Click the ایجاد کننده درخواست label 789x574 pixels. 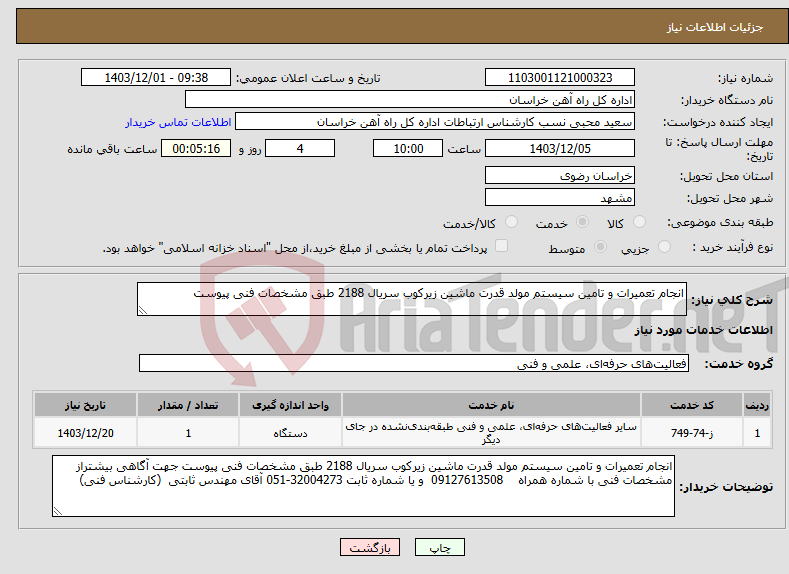tap(718, 122)
